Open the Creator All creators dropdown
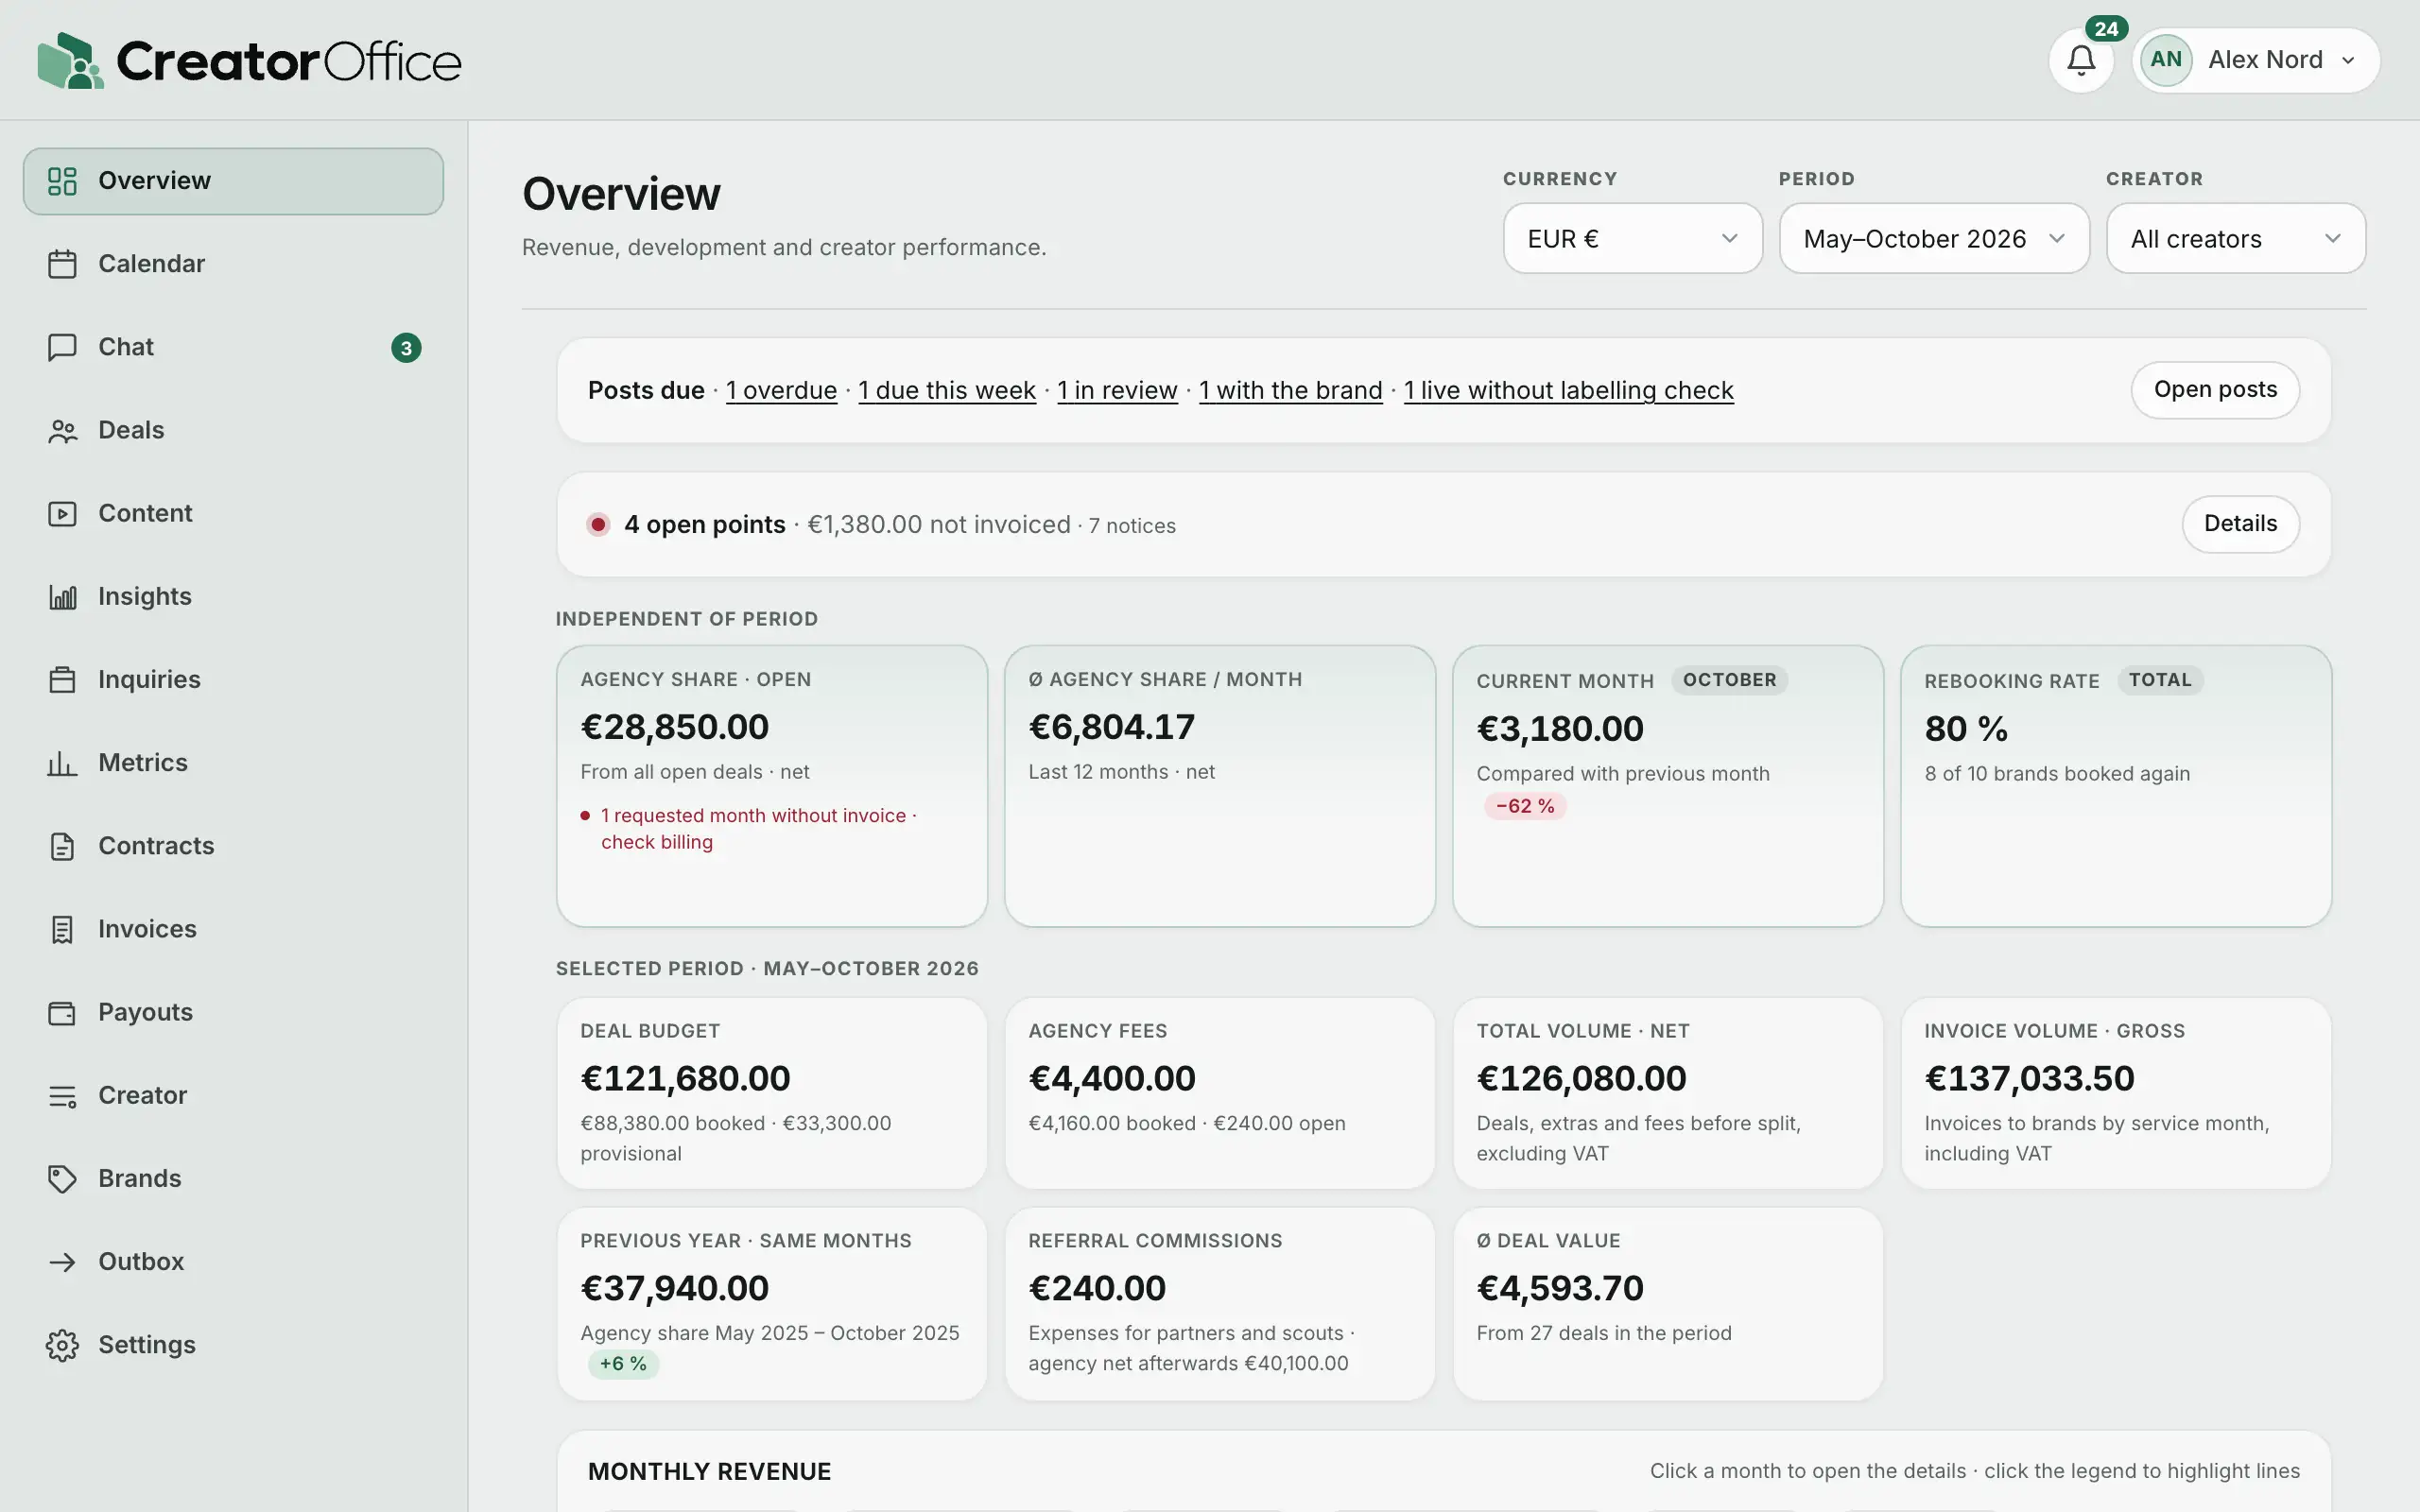This screenshot has height=1512, width=2420. 2236,238
